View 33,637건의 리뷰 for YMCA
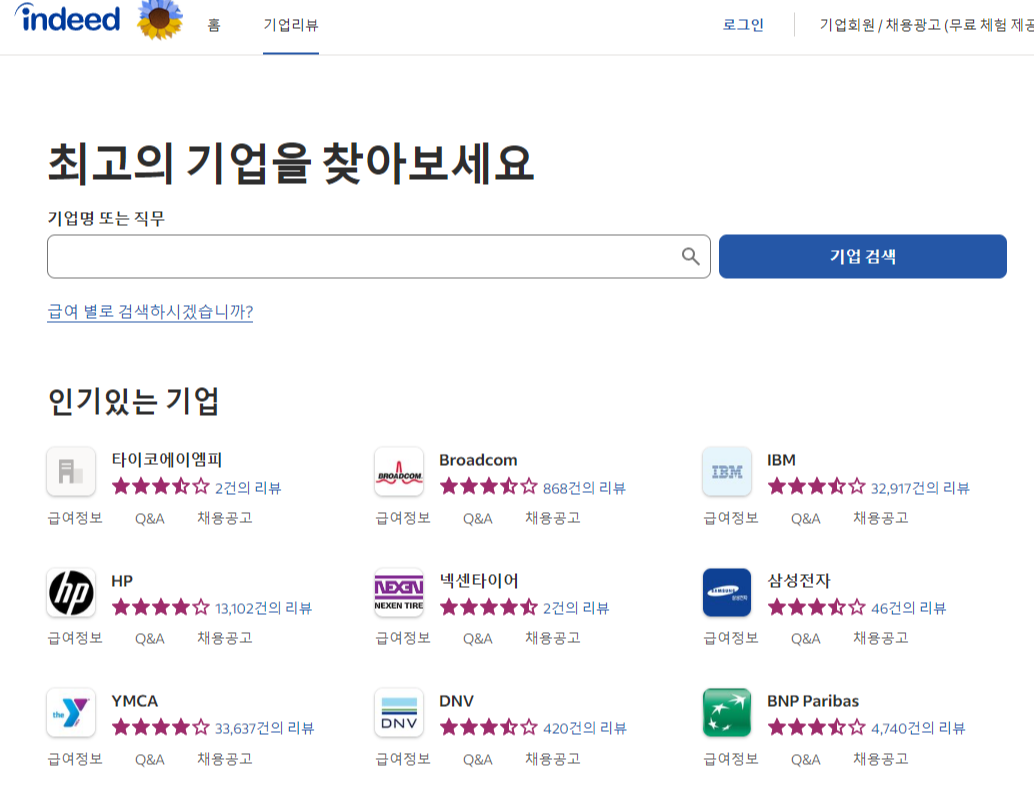The image size is (1034, 794). (x=264, y=728)
